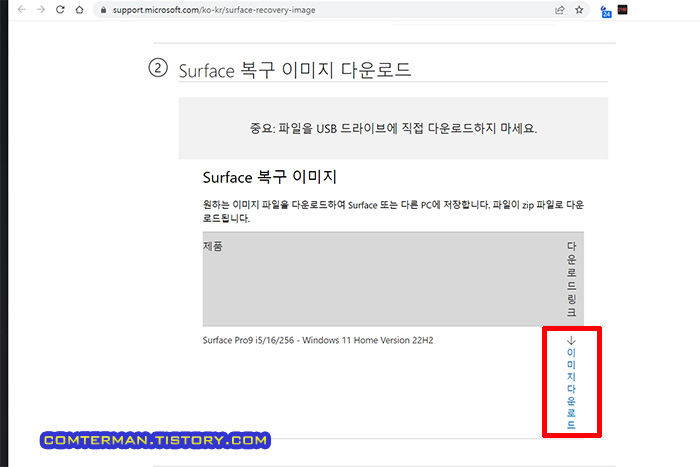Click the paragraph starting with 원하는 이미지 파일을
The image size is (700, 467).
tap(393, 211)
